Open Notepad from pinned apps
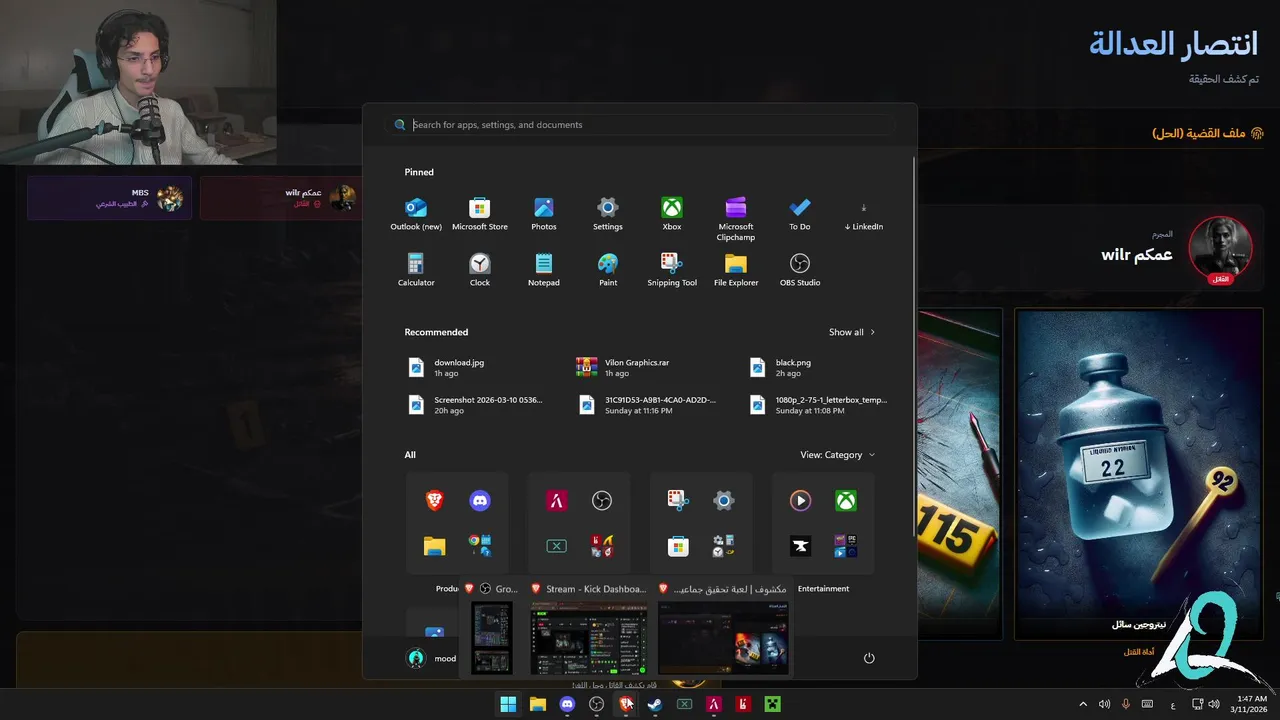The width and height of the screenshot is (1280, 720). [x=544, y=270]
